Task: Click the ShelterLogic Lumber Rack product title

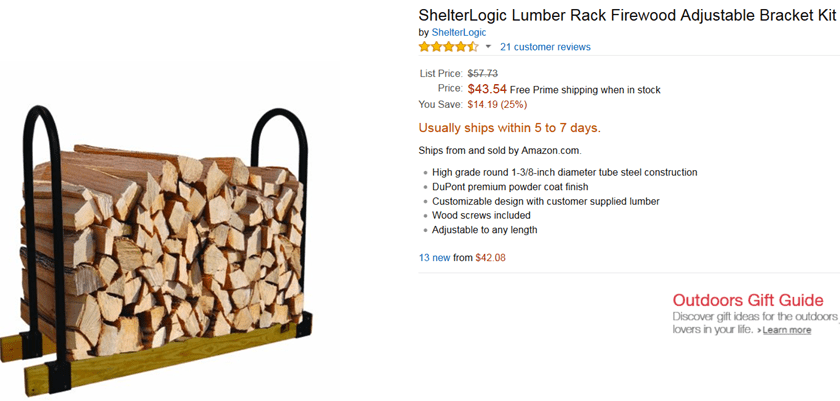Action: click(628, 15)
